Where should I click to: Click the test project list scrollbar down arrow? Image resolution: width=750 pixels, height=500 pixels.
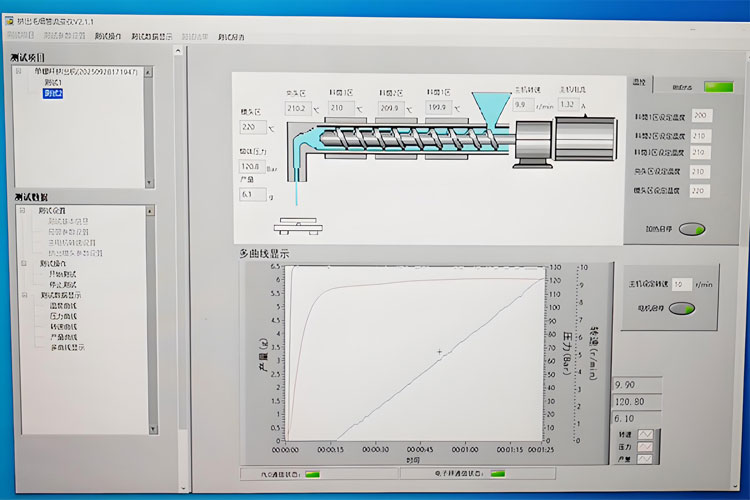148,182
